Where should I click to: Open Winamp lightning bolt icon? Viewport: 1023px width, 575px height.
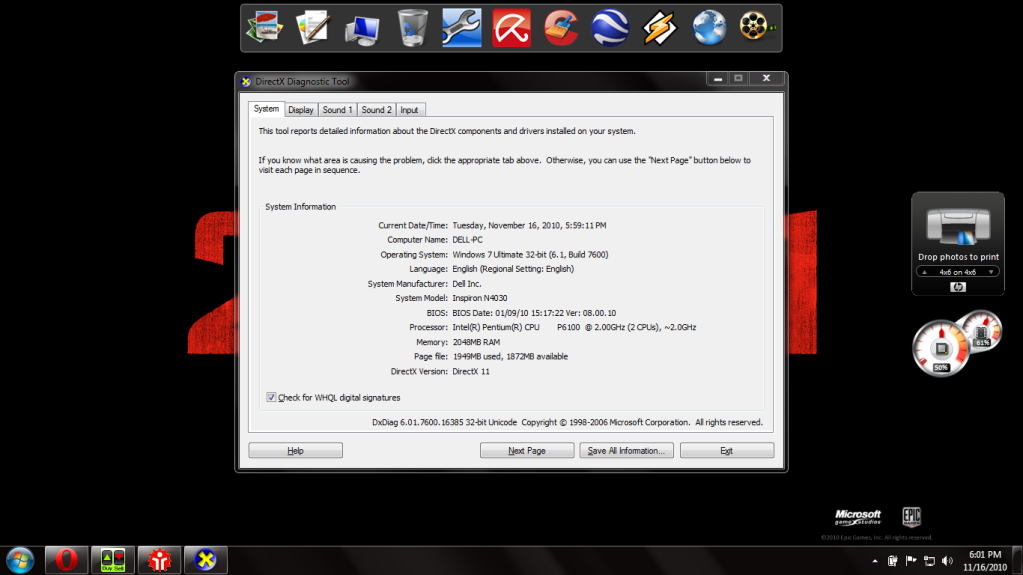pyautogui.click(x=660, y=28)
